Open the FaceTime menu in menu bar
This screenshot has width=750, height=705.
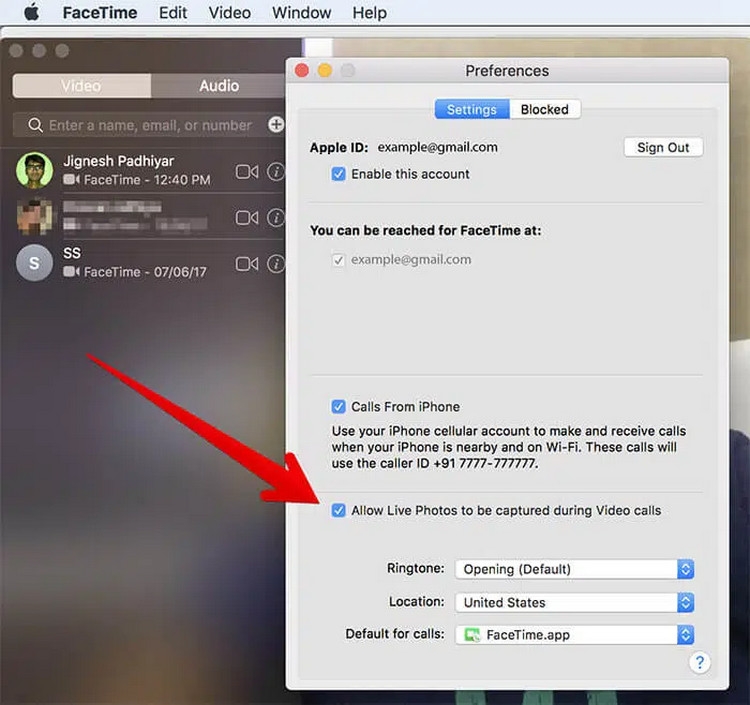coord(99,12)
